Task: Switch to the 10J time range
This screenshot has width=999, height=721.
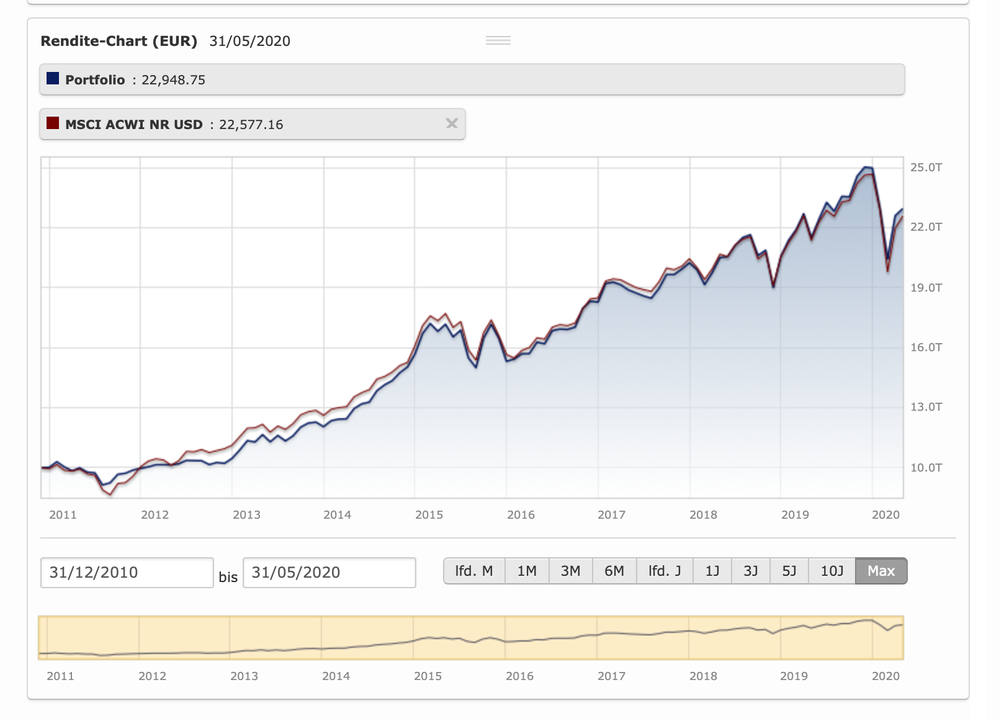Action: click(x=832, y=571)
